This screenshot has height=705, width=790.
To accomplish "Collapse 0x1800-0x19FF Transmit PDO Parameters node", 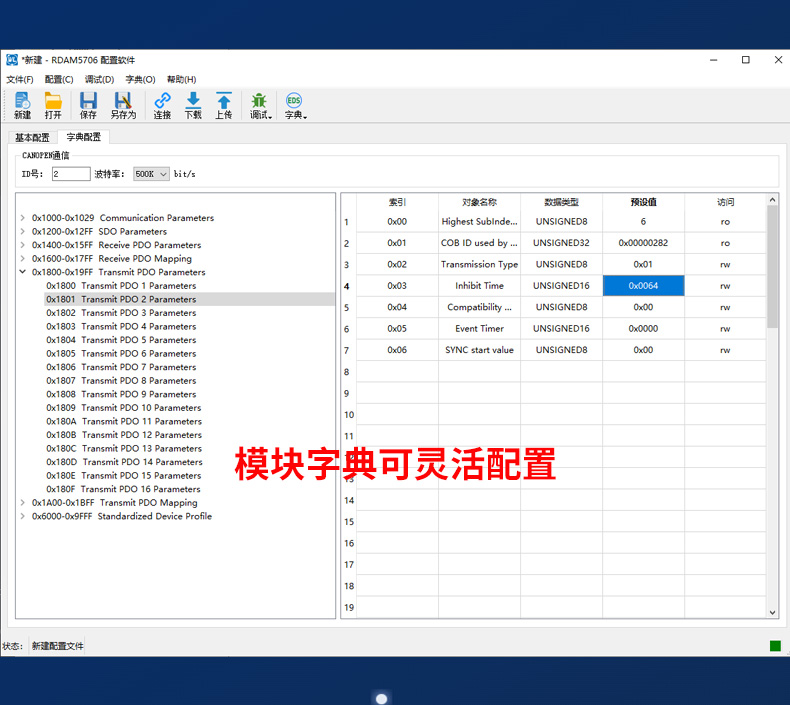I will [x=23, y=272].
